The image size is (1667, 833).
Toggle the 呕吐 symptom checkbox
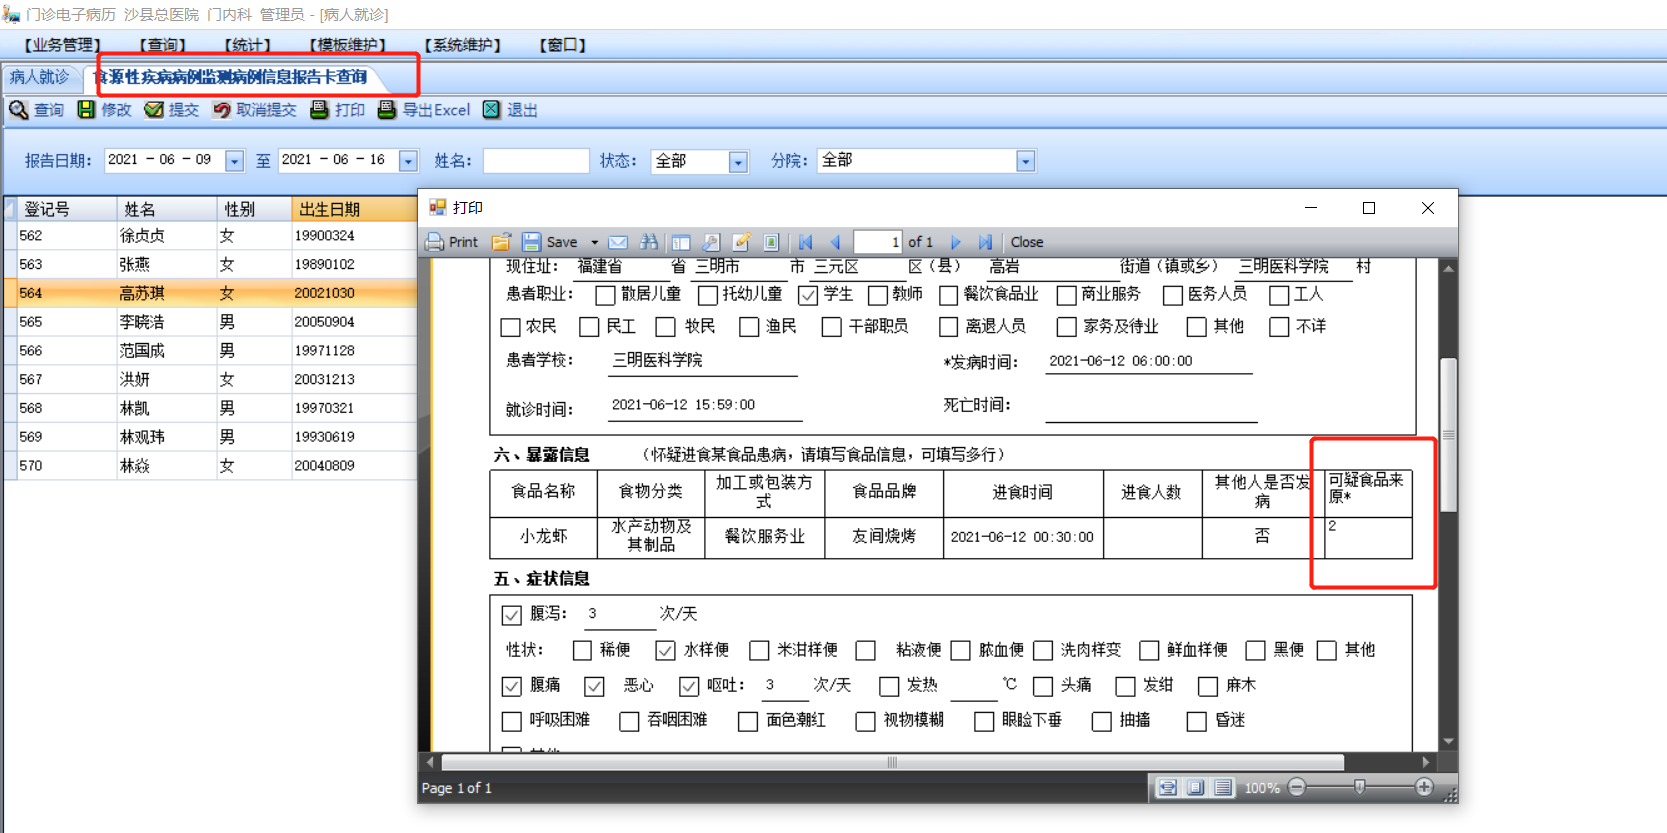click(688, 686)
